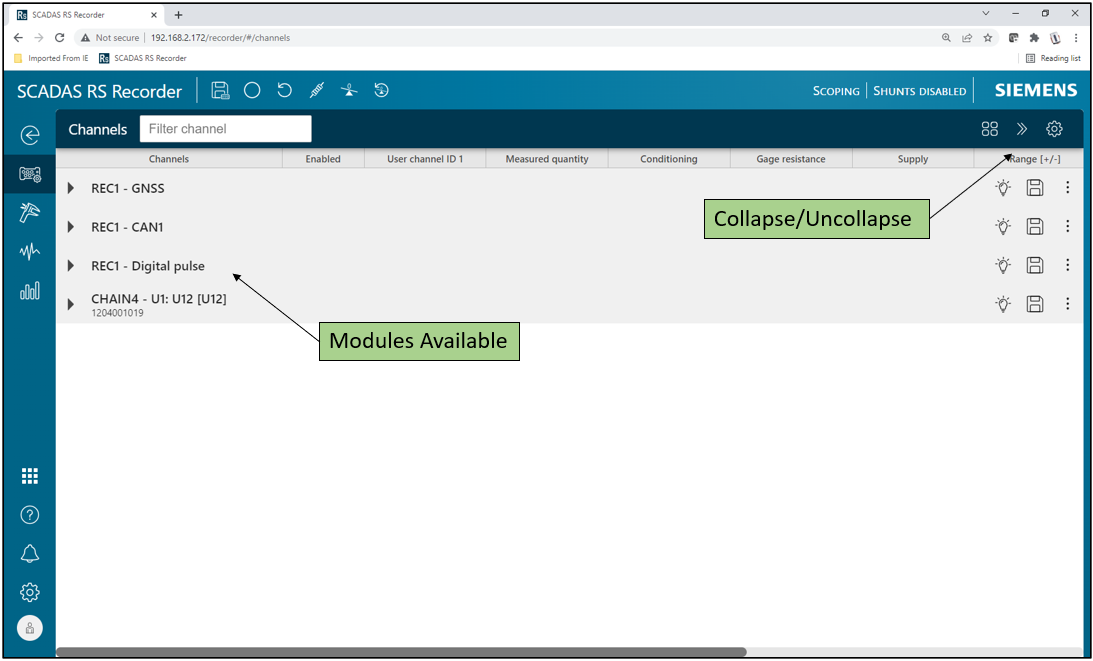Viewport: 1093px width, 661px height.
Task: Expand the REC1 - Digital pulse module
Action: [71, 266]
